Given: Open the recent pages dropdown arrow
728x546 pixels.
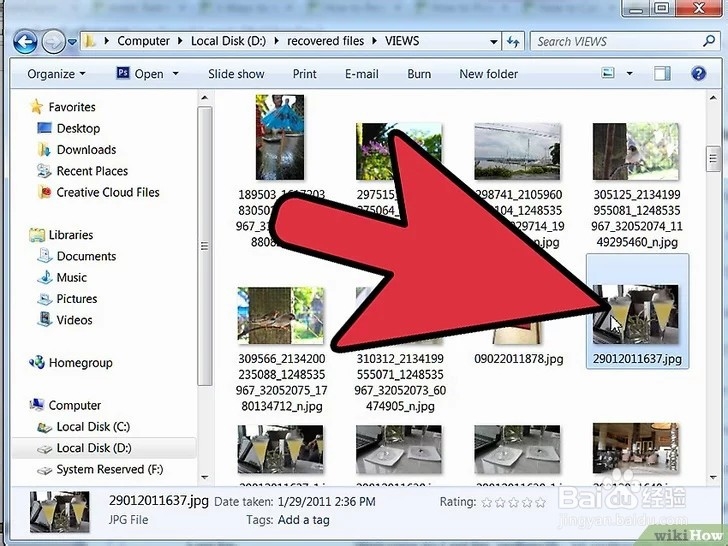Looking at the screenshot, I should [x=72, y=42].
